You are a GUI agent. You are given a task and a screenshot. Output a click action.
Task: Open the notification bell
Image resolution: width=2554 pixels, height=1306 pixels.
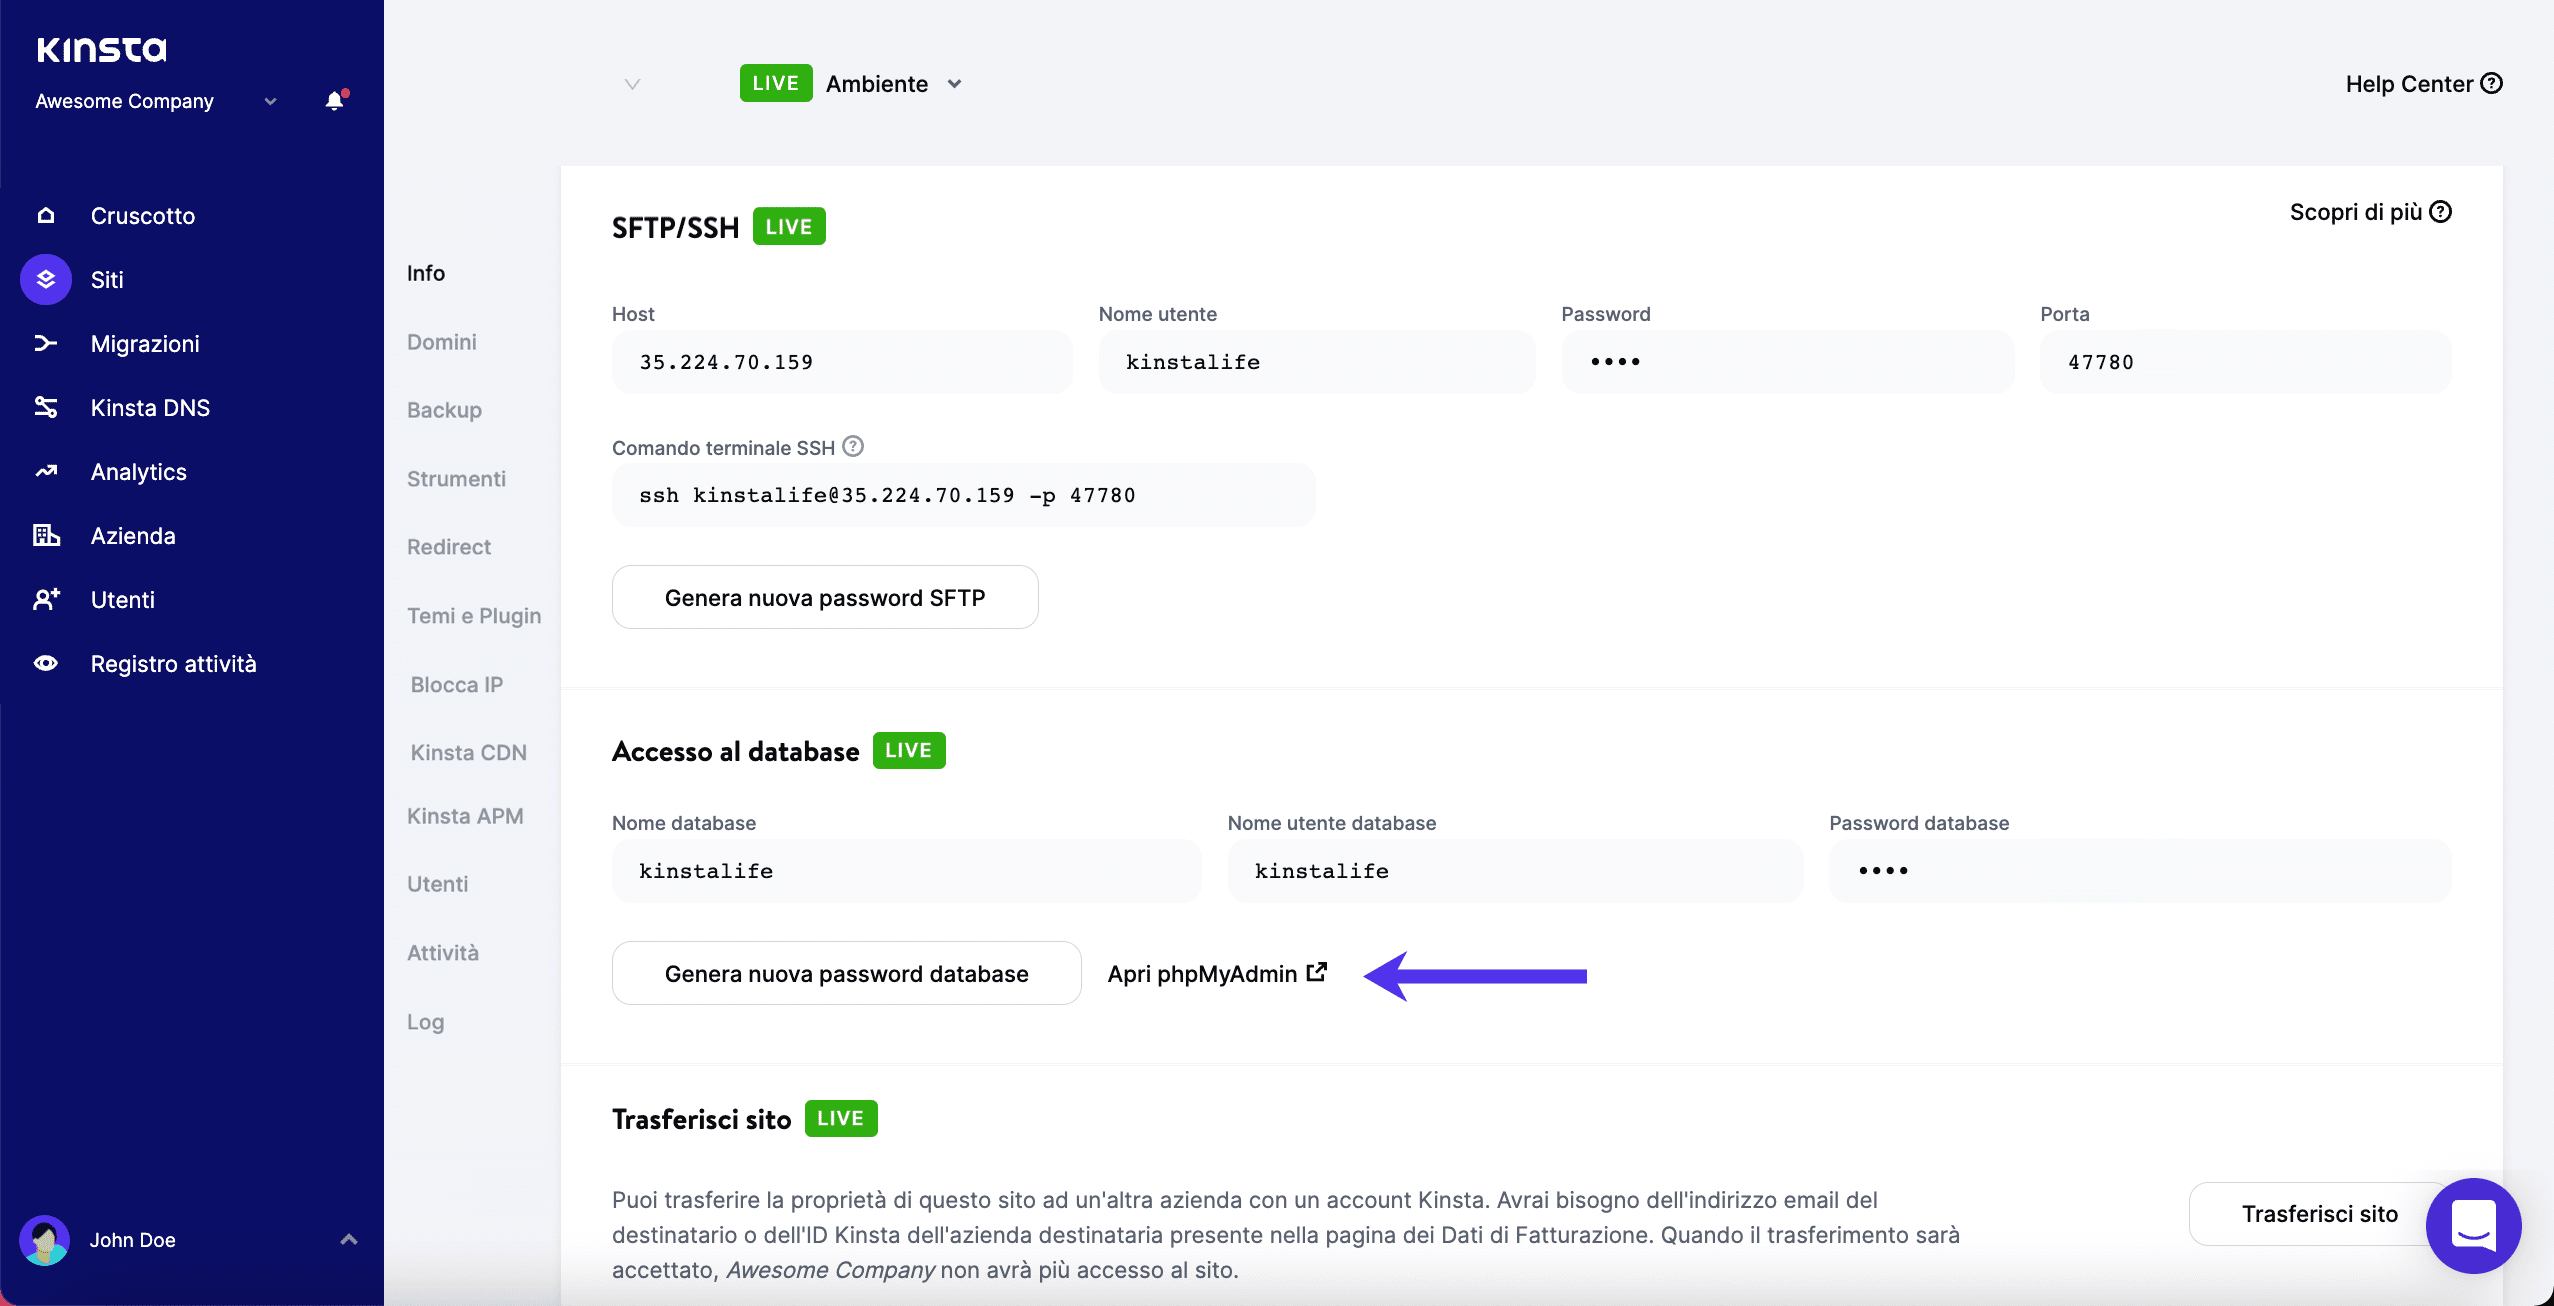coord(332,100)
